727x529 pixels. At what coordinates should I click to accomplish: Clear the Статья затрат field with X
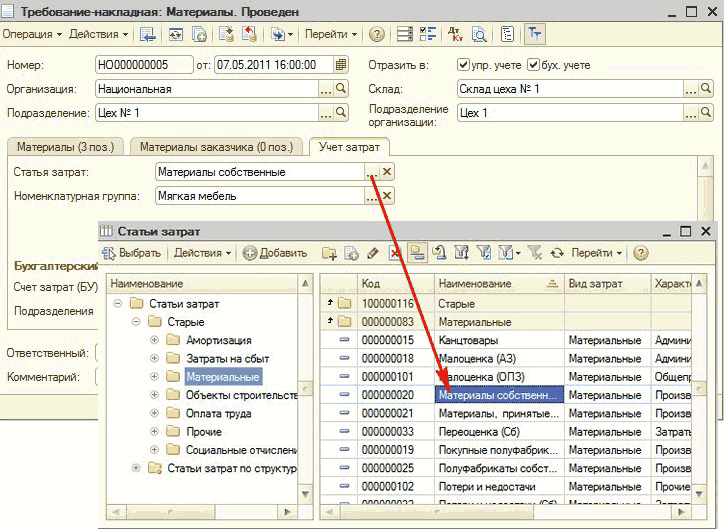tap(387, 172)
